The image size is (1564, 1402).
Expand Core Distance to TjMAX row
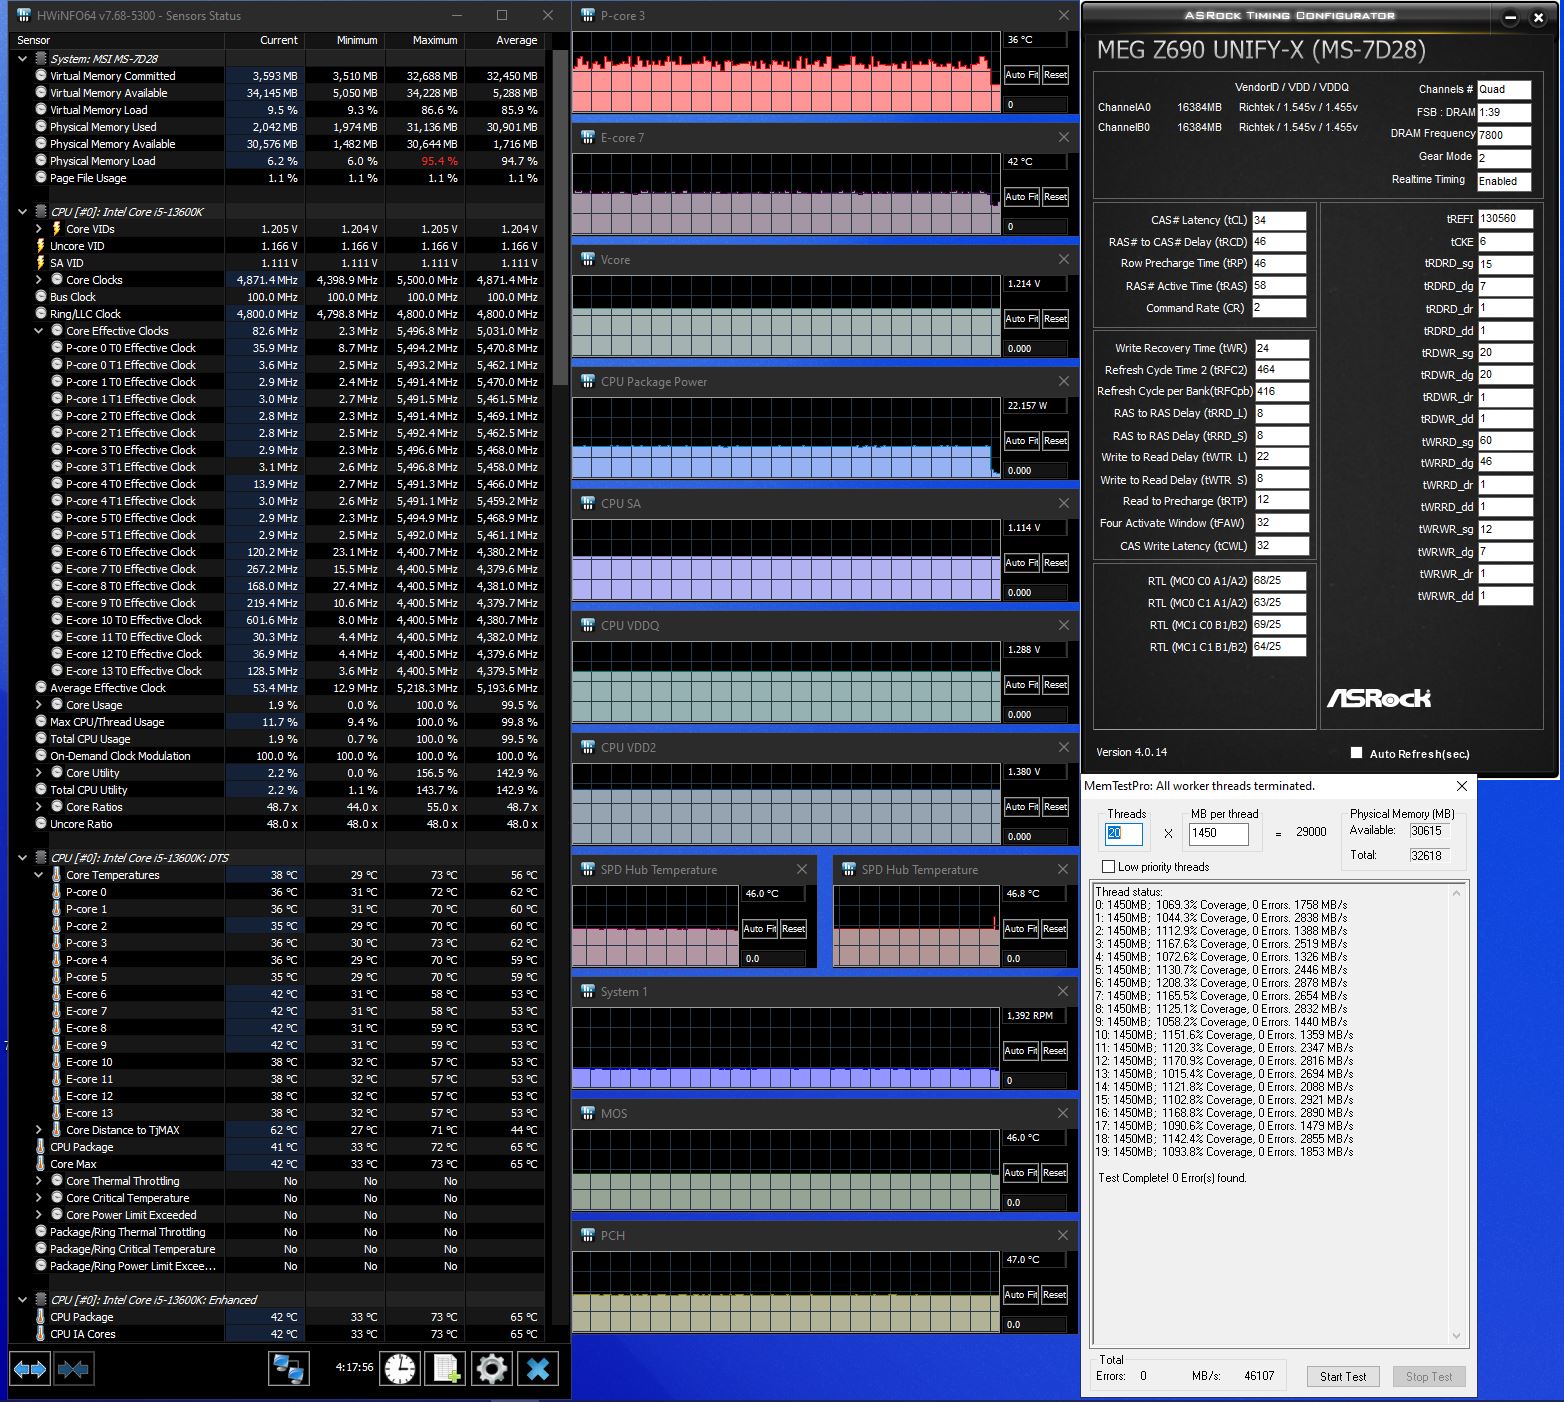tap(39, 1130)
